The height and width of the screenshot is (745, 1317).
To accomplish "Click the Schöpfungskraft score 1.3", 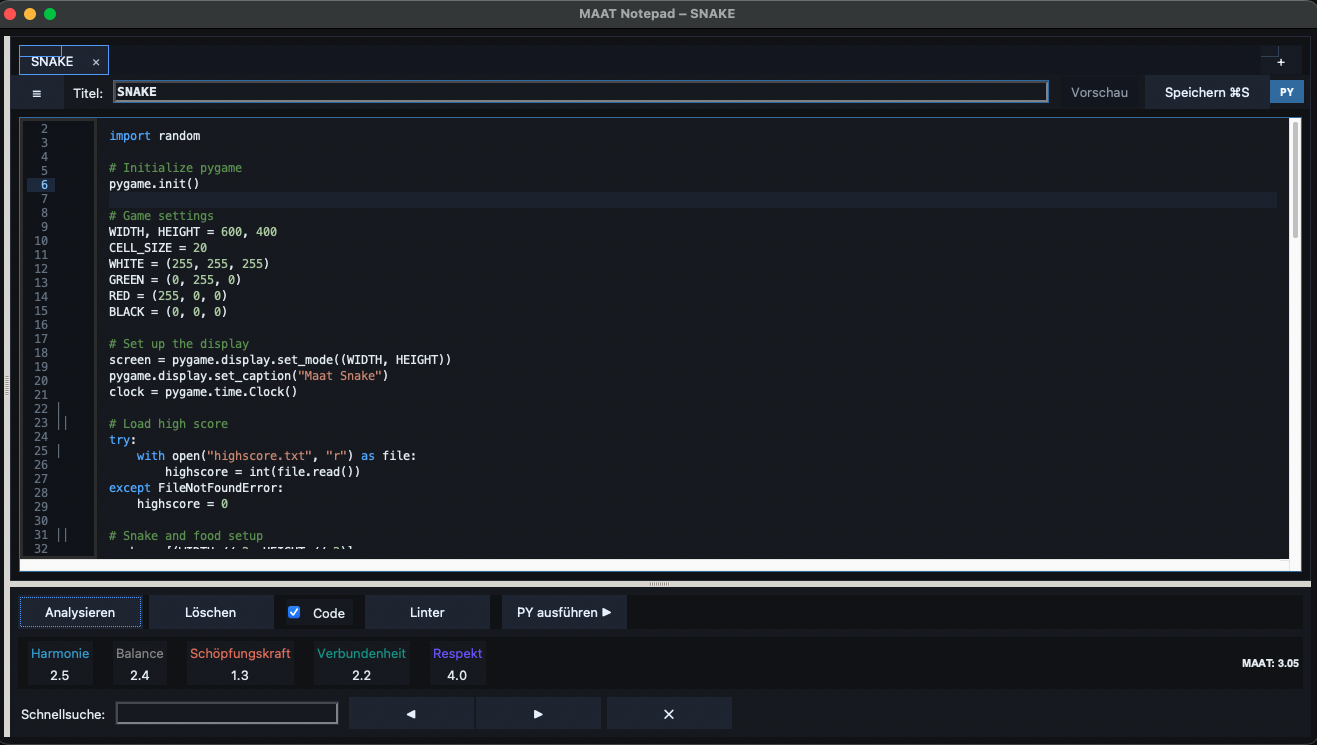I will tap(240, 675).
